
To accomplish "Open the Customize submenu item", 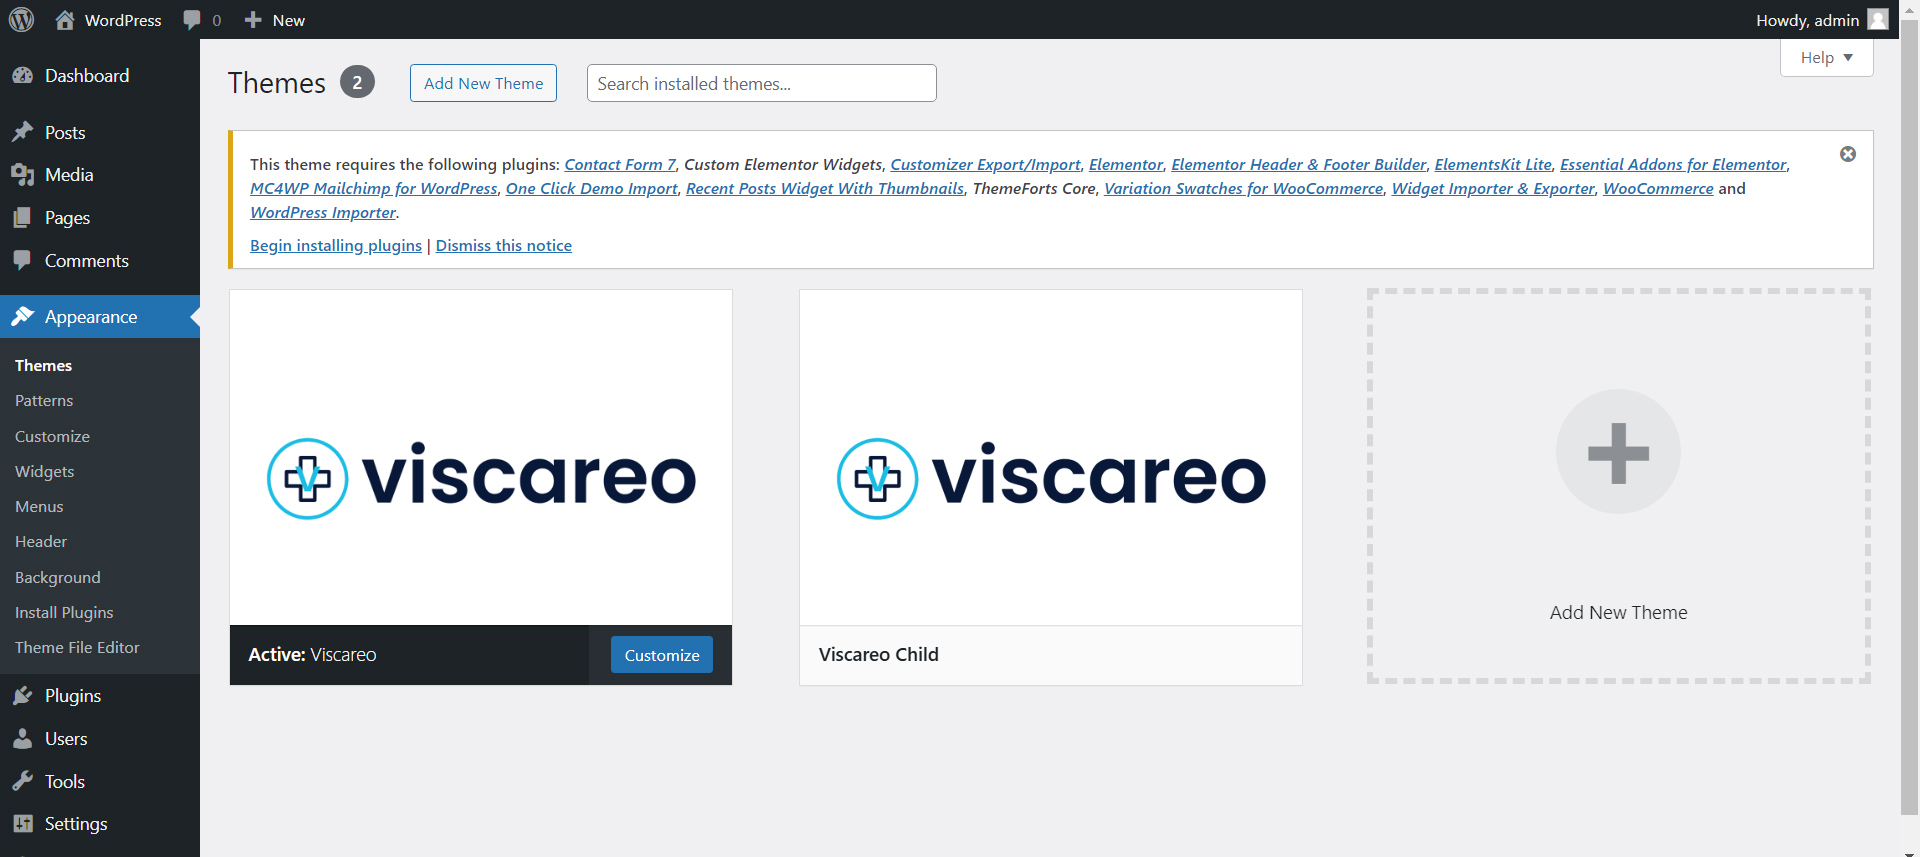I will pos(52,437).
